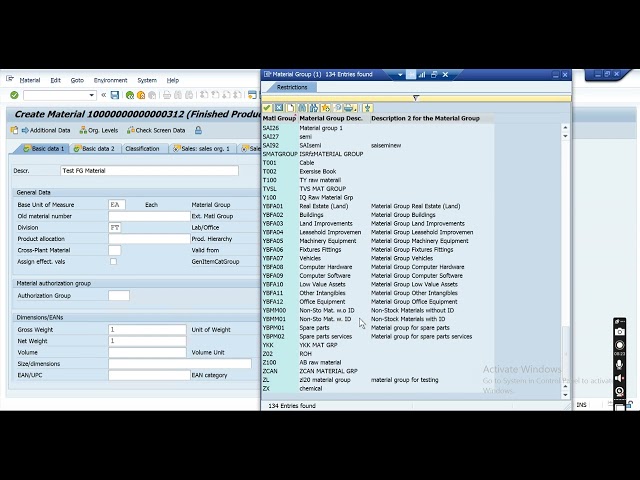Viewport: 640px width, 480px height.
Task: Open the Environment menu
Action: tap(111, 80)
